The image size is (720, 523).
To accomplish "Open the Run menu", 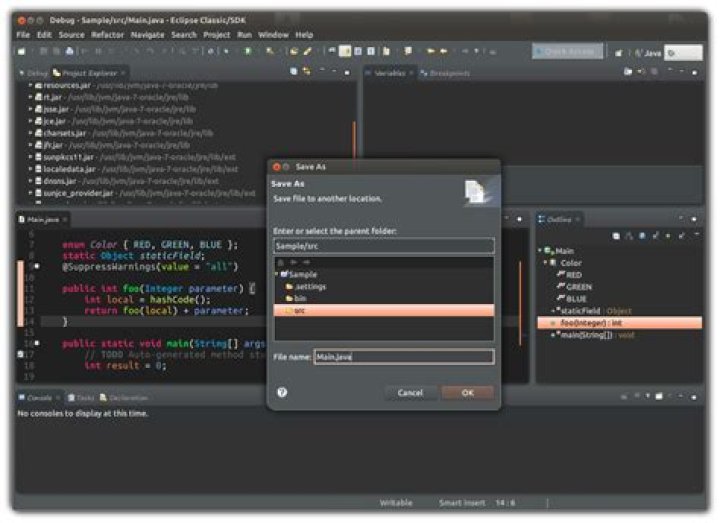I will (244, 35).
